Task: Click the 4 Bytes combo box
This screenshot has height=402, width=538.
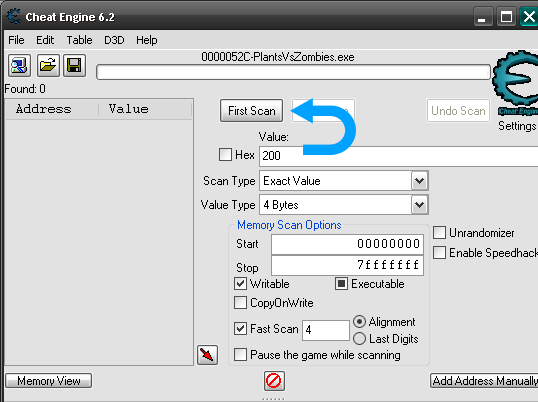Action: tap(344, 205)
